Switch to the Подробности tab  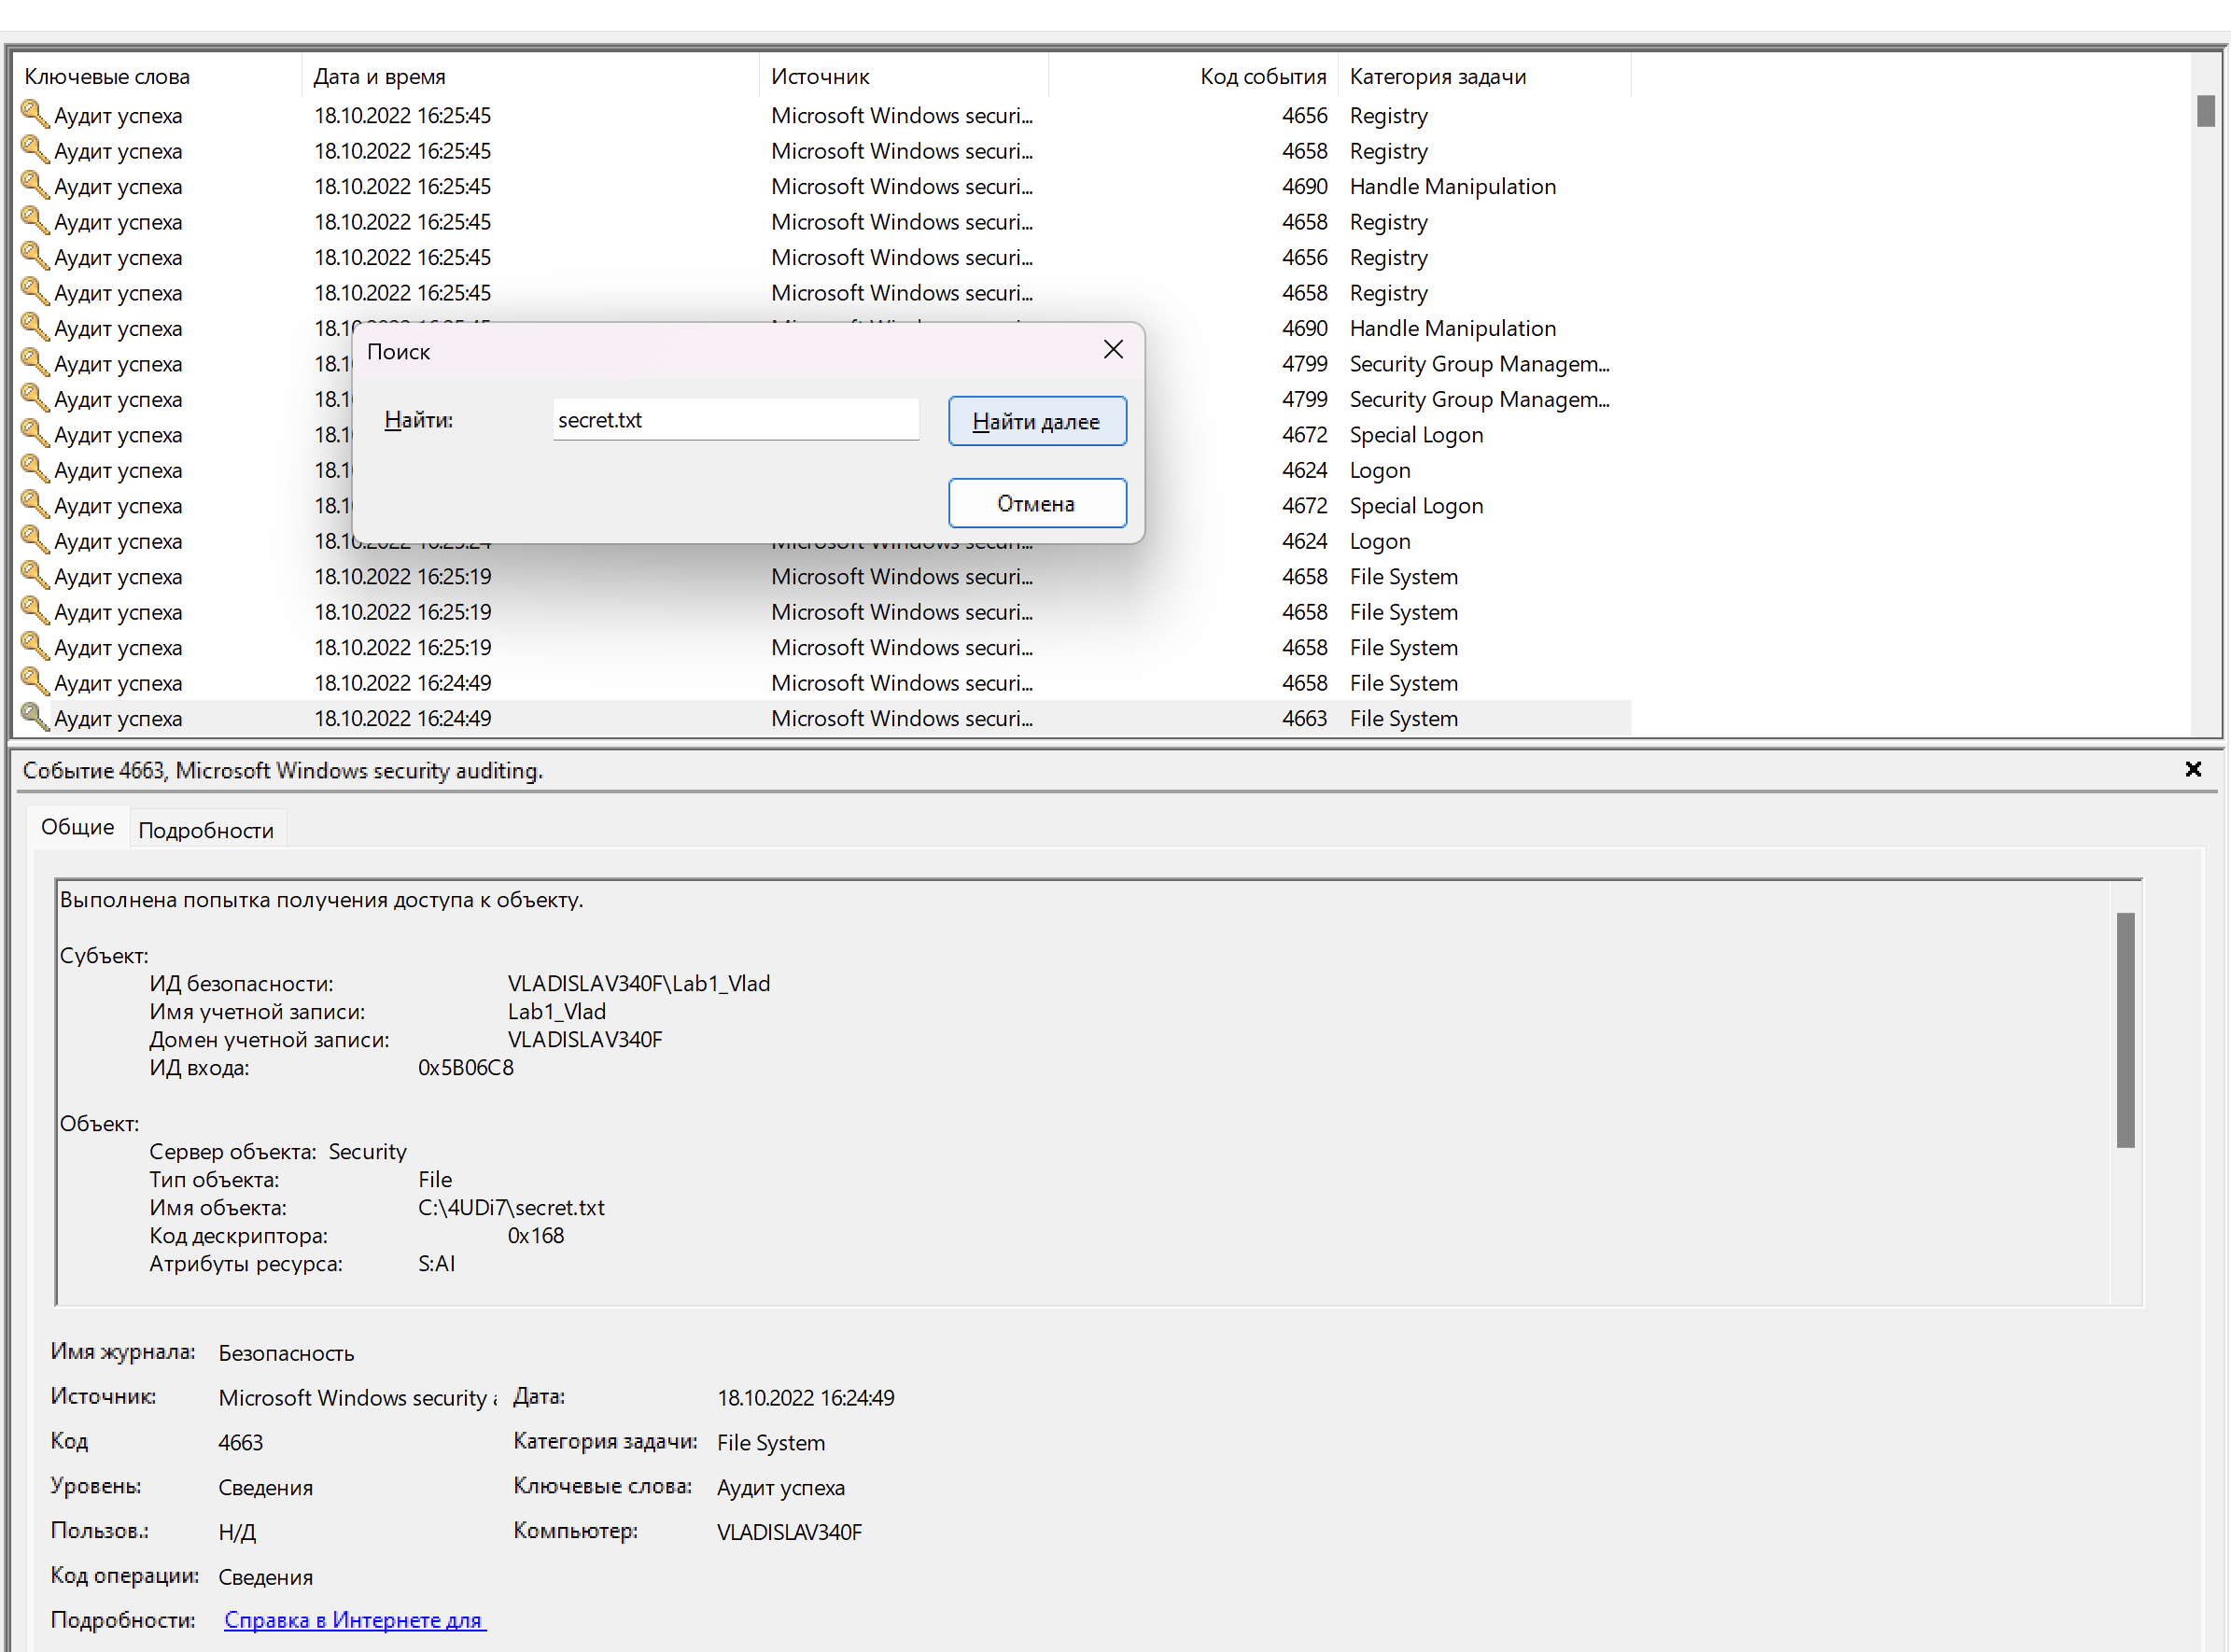point(206,830)
